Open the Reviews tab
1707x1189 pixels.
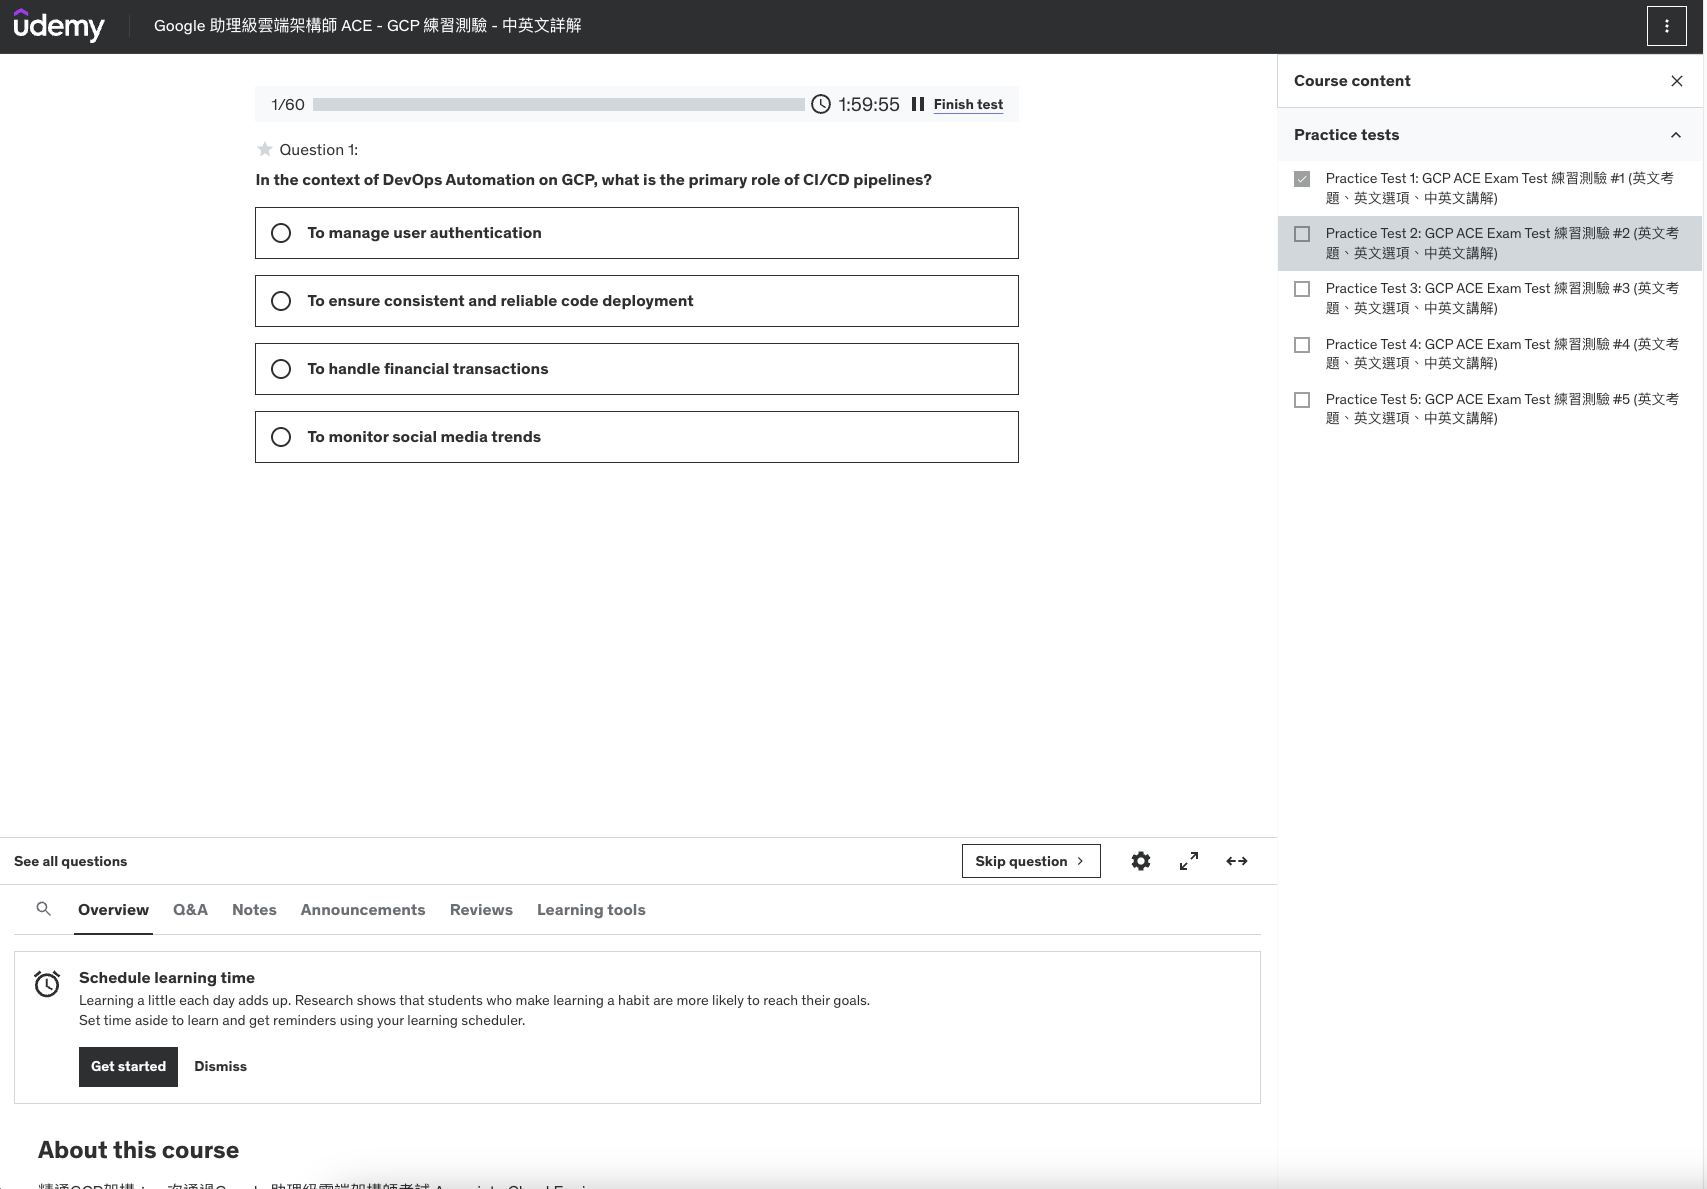[x=481, y=910]
